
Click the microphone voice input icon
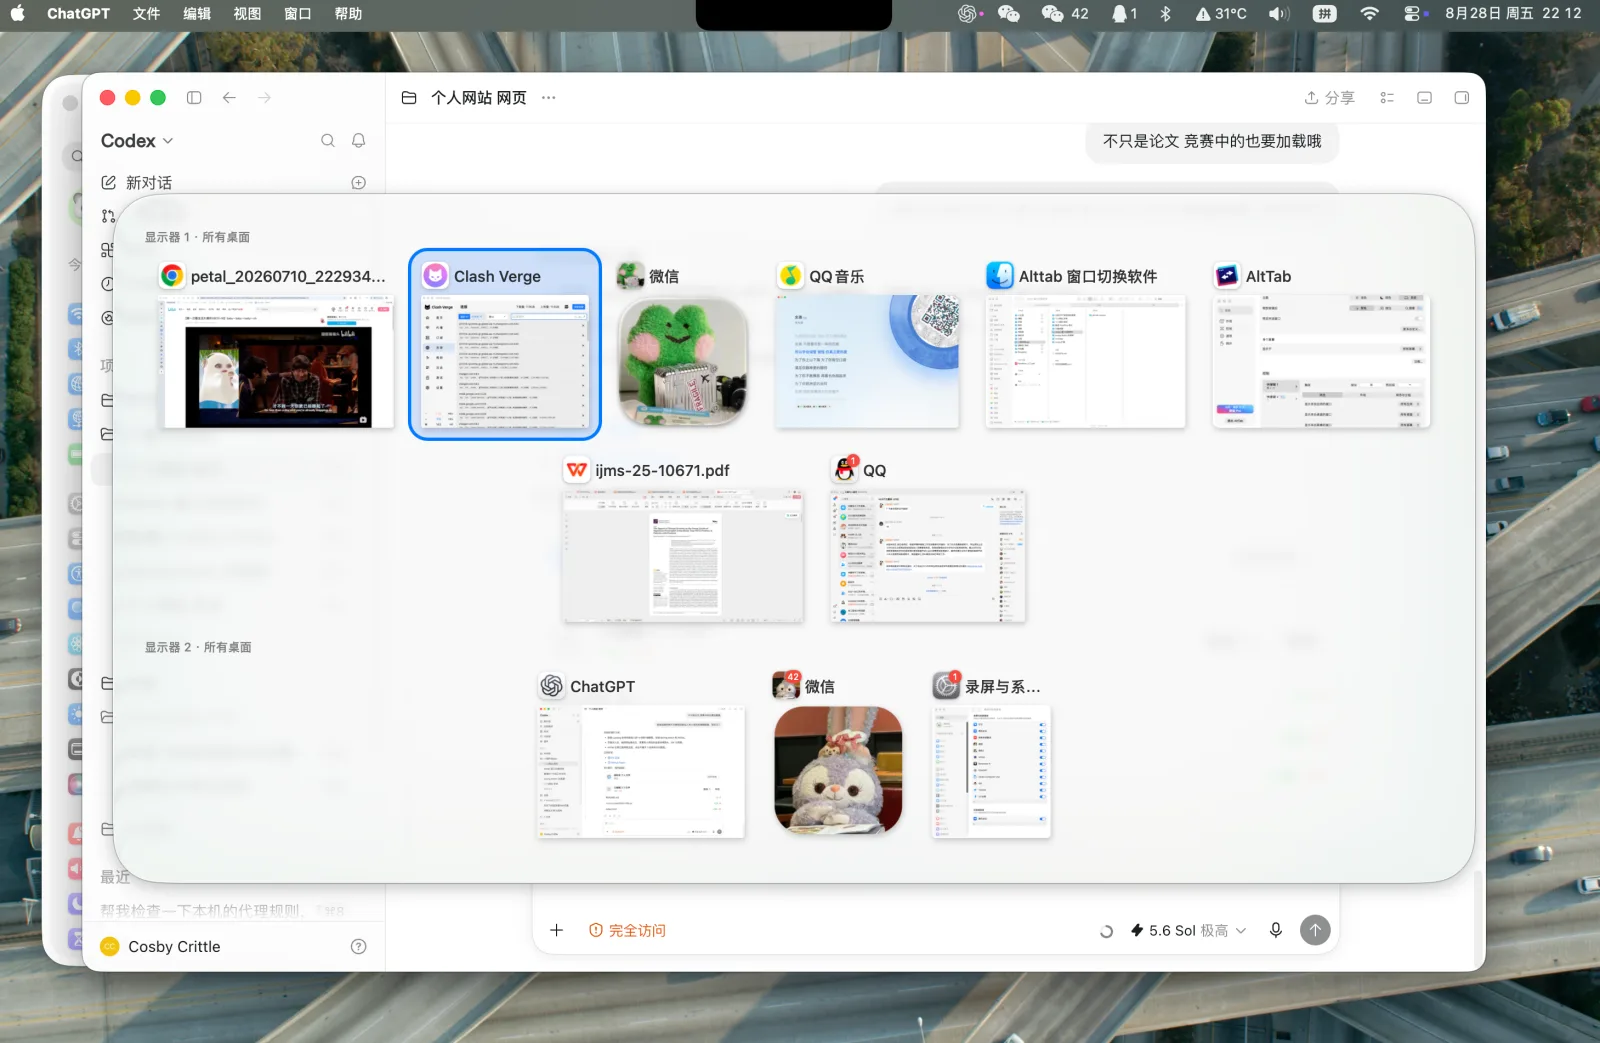pyautogui.click(x=1276, y=930)
